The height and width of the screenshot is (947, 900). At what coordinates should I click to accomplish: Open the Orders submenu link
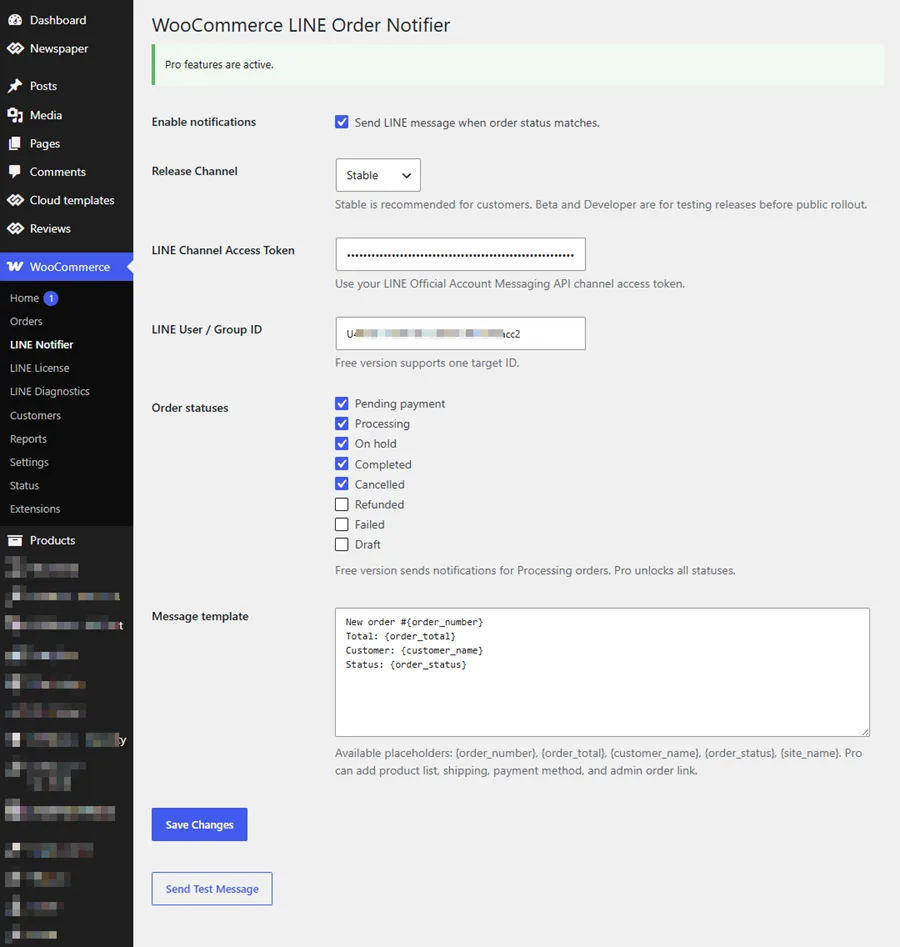click(x=26, y=321)
